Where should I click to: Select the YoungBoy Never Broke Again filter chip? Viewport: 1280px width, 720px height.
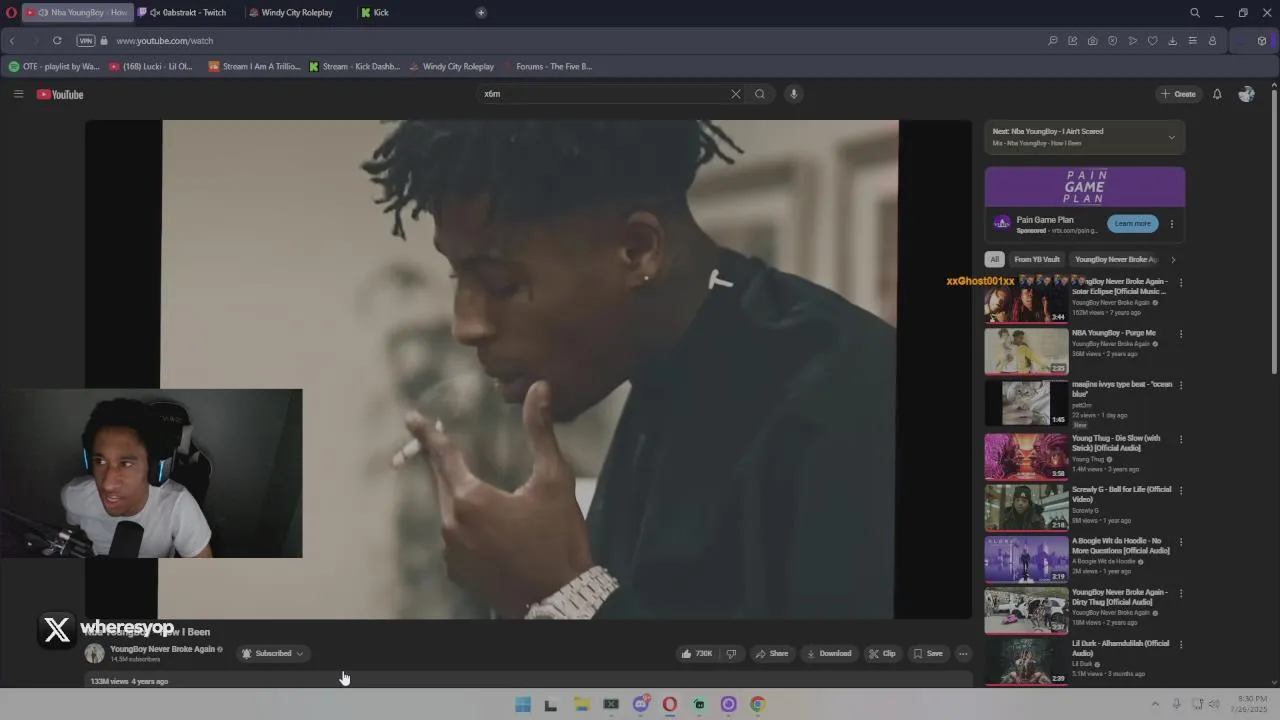1115,259
